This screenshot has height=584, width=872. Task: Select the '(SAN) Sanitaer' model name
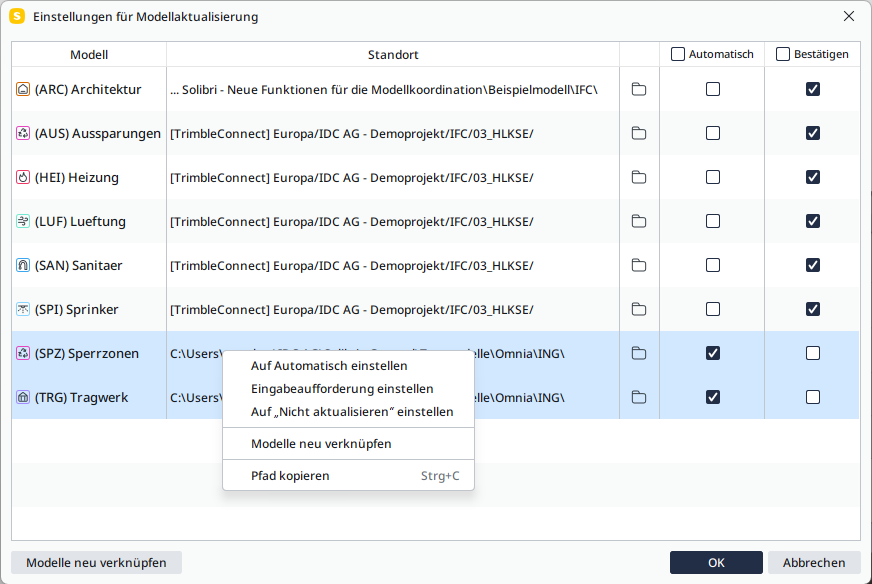tap(78, 265)
